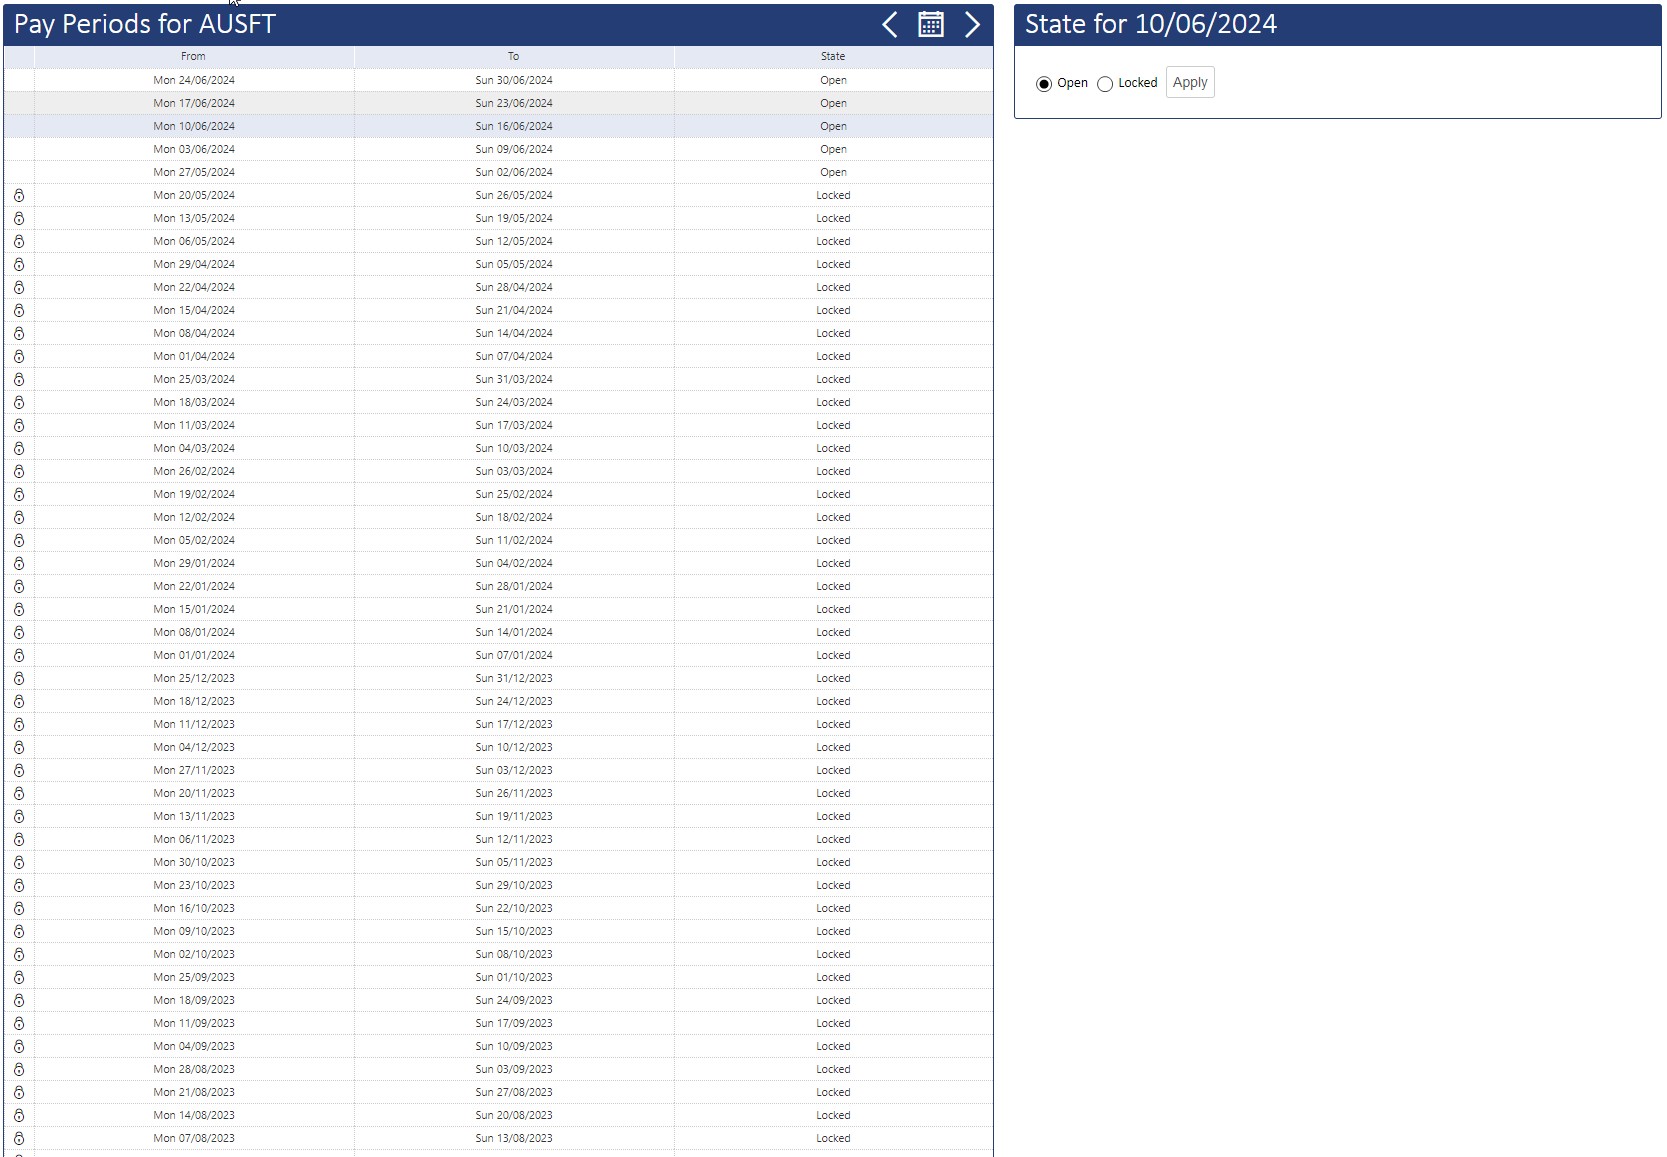The image size is (1667, 1157).
Task: Click lock icon for Mon 08/04/2024 row
Action: coord(19,334)
